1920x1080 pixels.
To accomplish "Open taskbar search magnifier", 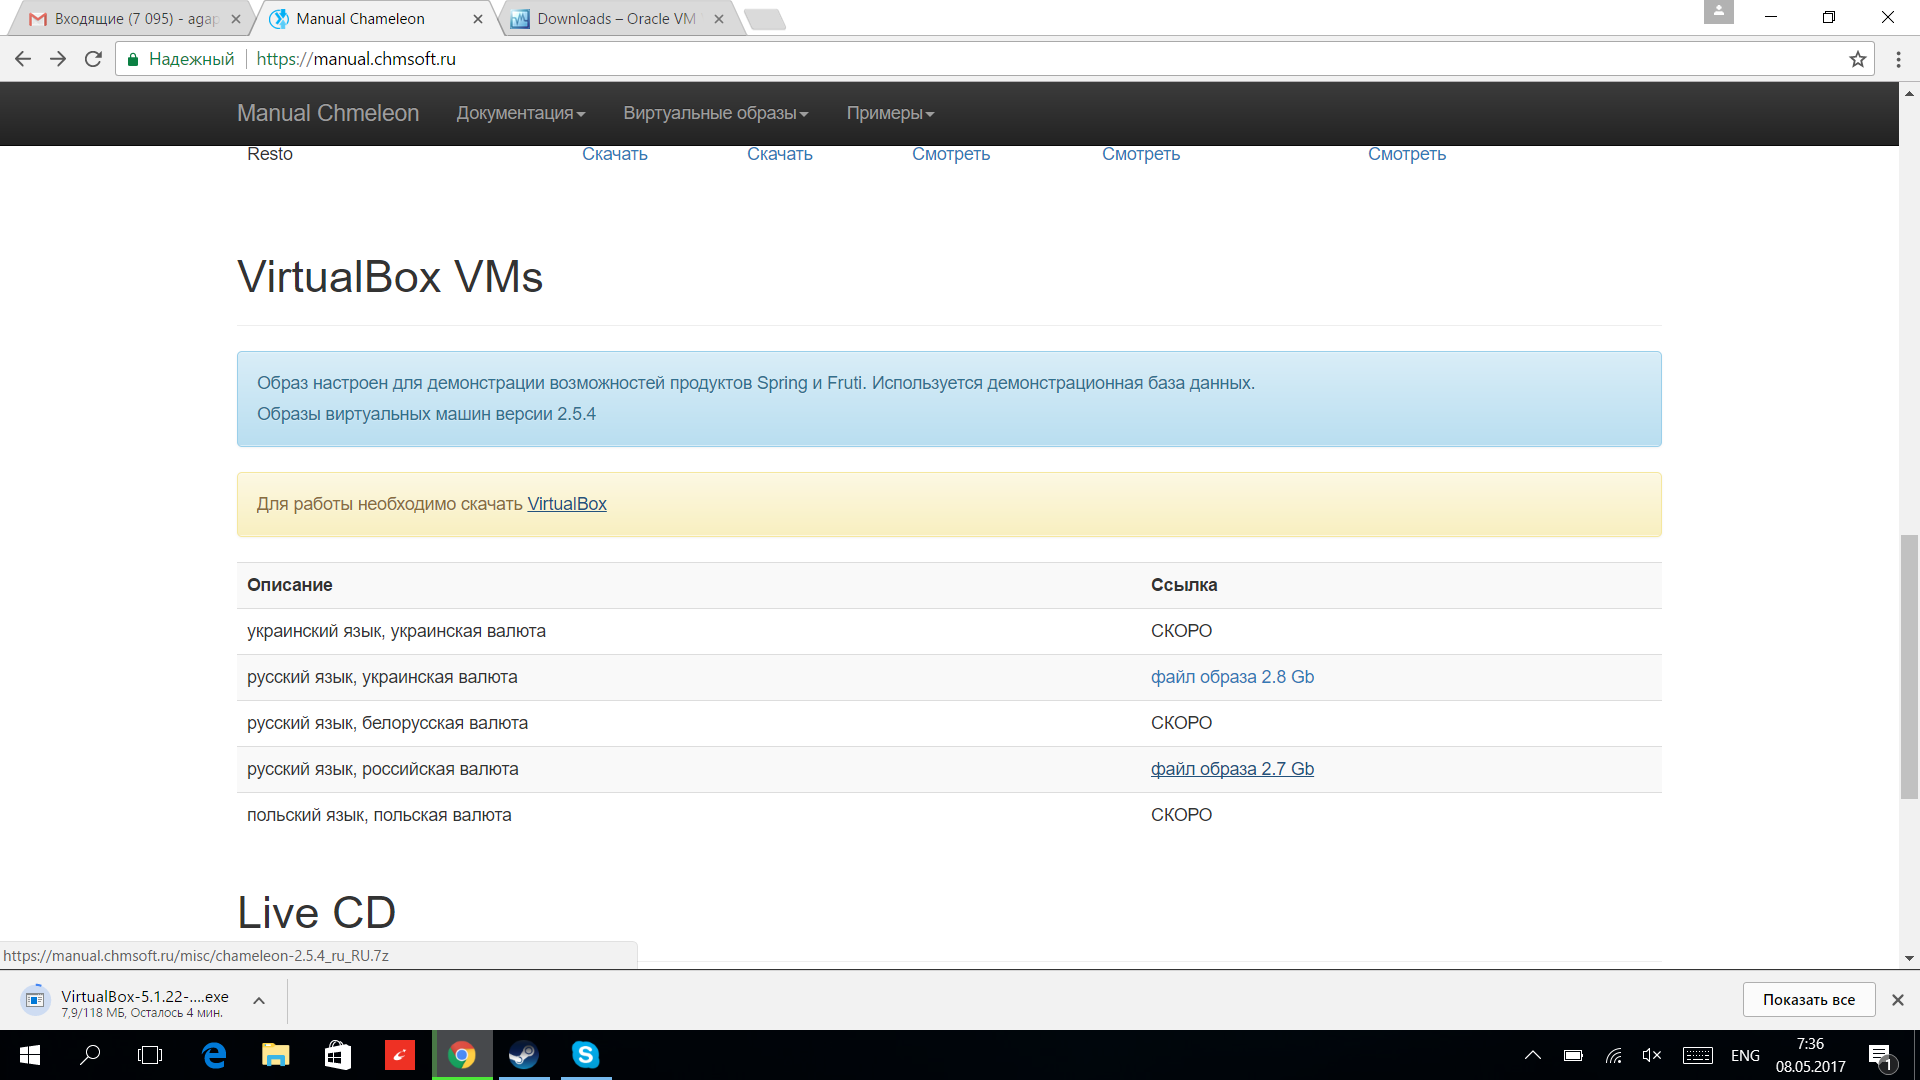I will coord(90,1055).
